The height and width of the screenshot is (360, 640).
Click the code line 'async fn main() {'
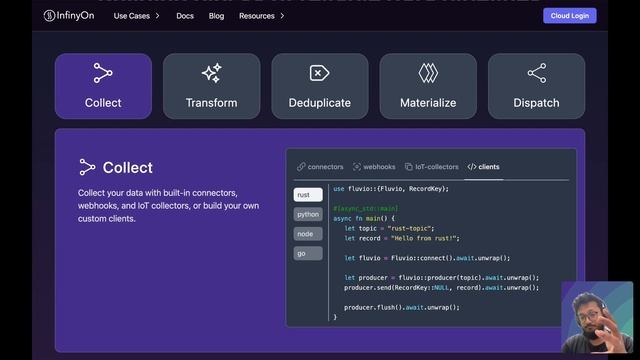pos(364,218)
